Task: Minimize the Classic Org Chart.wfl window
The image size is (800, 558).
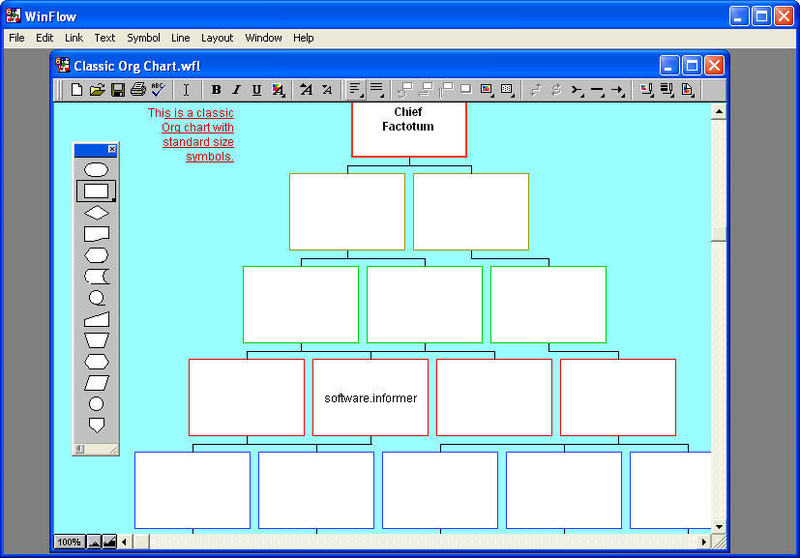Action: [669, 65]
